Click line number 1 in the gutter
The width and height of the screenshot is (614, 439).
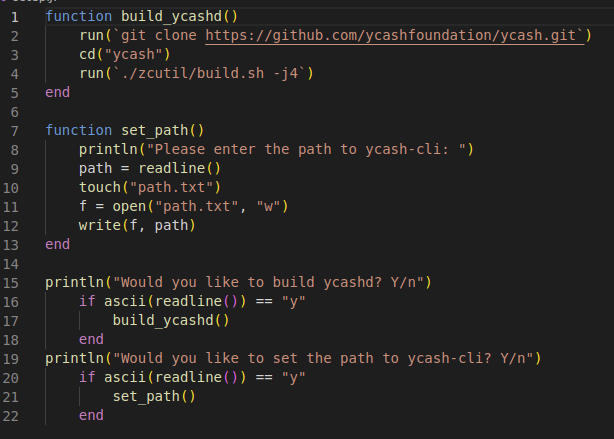14,17
